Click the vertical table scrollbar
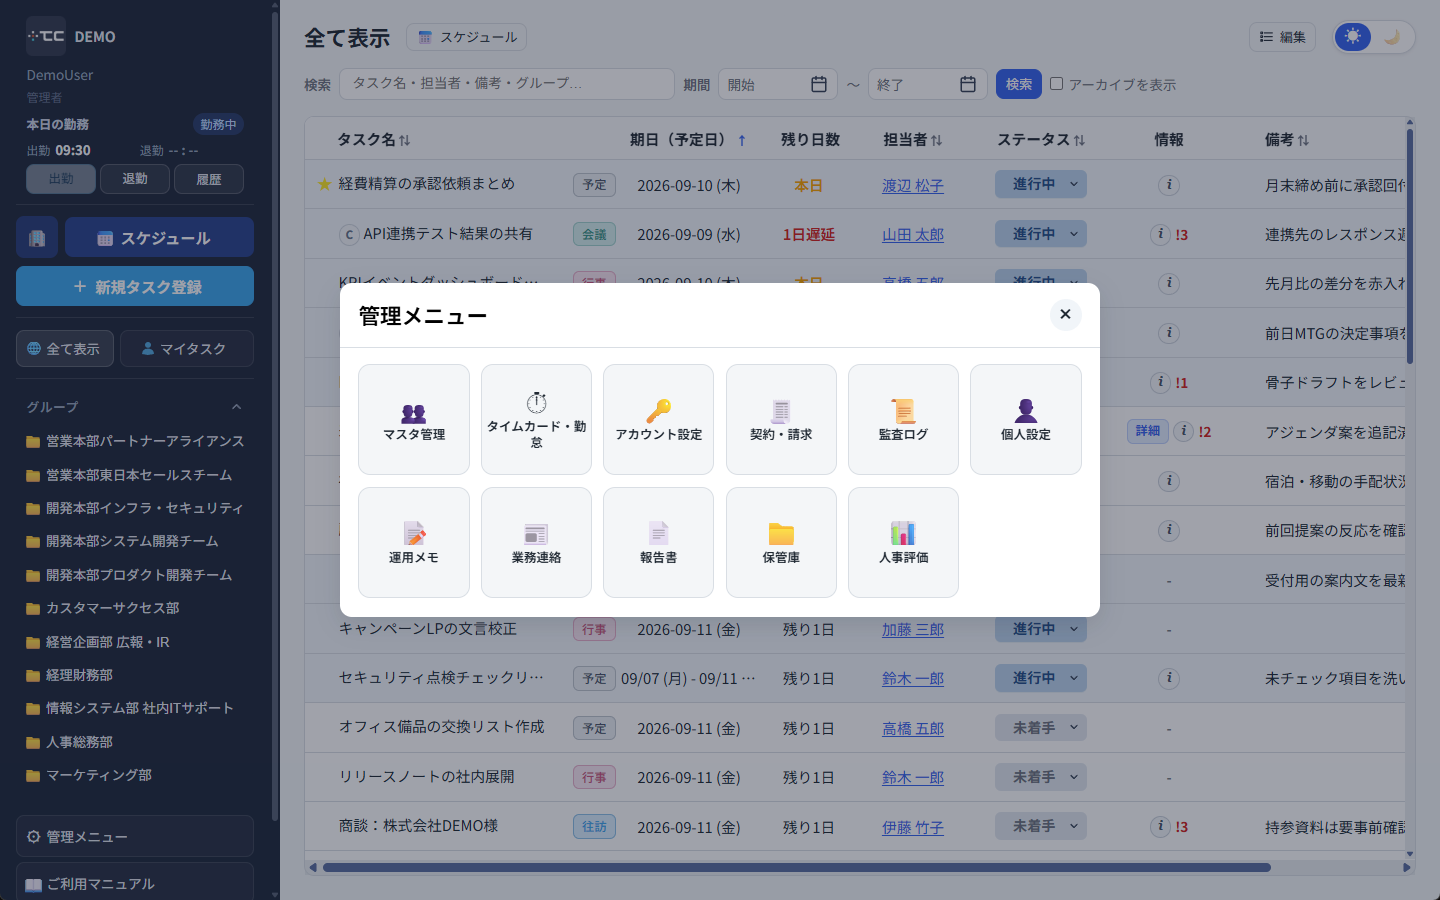 tap(1410, 245)
